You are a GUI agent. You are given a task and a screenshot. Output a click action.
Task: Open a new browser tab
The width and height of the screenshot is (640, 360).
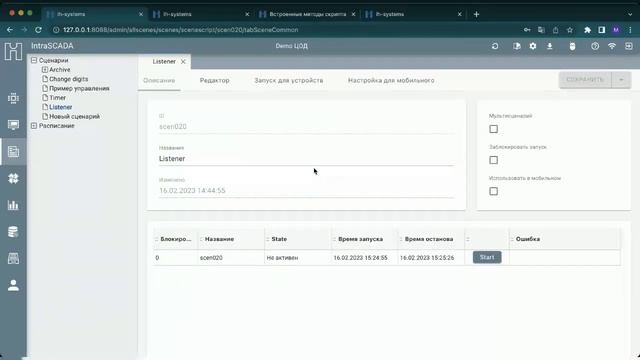pyautogui.click(x=476, y=14)
